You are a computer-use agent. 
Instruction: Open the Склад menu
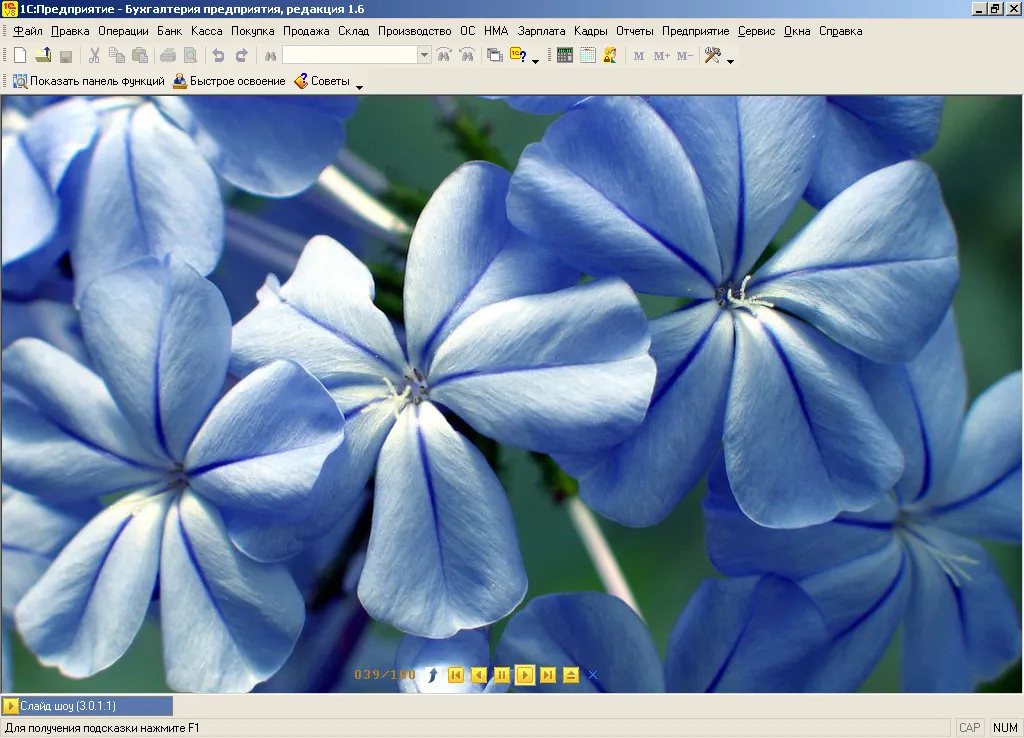click(x=353, y=31)
